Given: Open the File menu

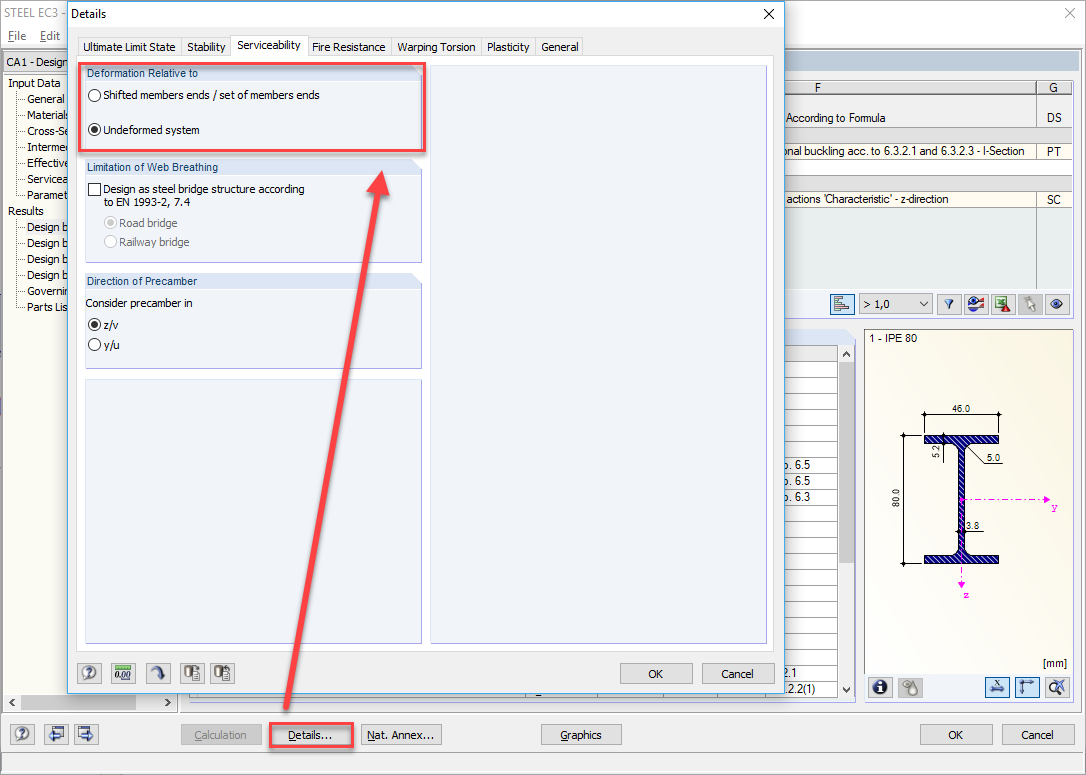Looking at the screenshot, I should coord(17,36).
